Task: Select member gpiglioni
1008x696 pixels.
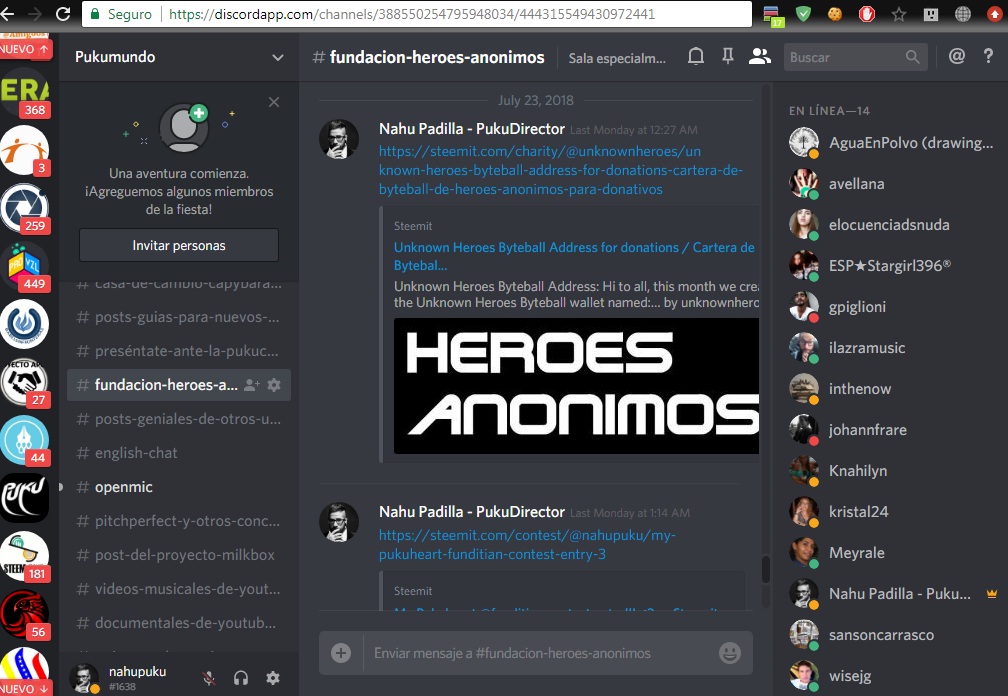Action: point(890,307)
